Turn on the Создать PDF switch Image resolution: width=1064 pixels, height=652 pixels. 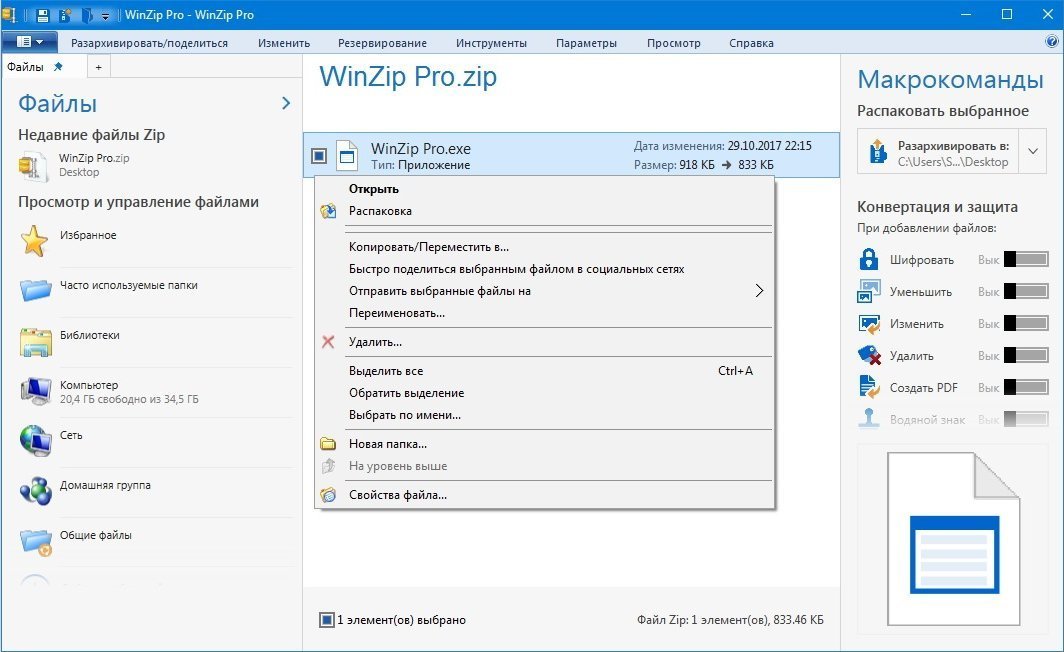pyautogui.click(x=1025, y=388)
